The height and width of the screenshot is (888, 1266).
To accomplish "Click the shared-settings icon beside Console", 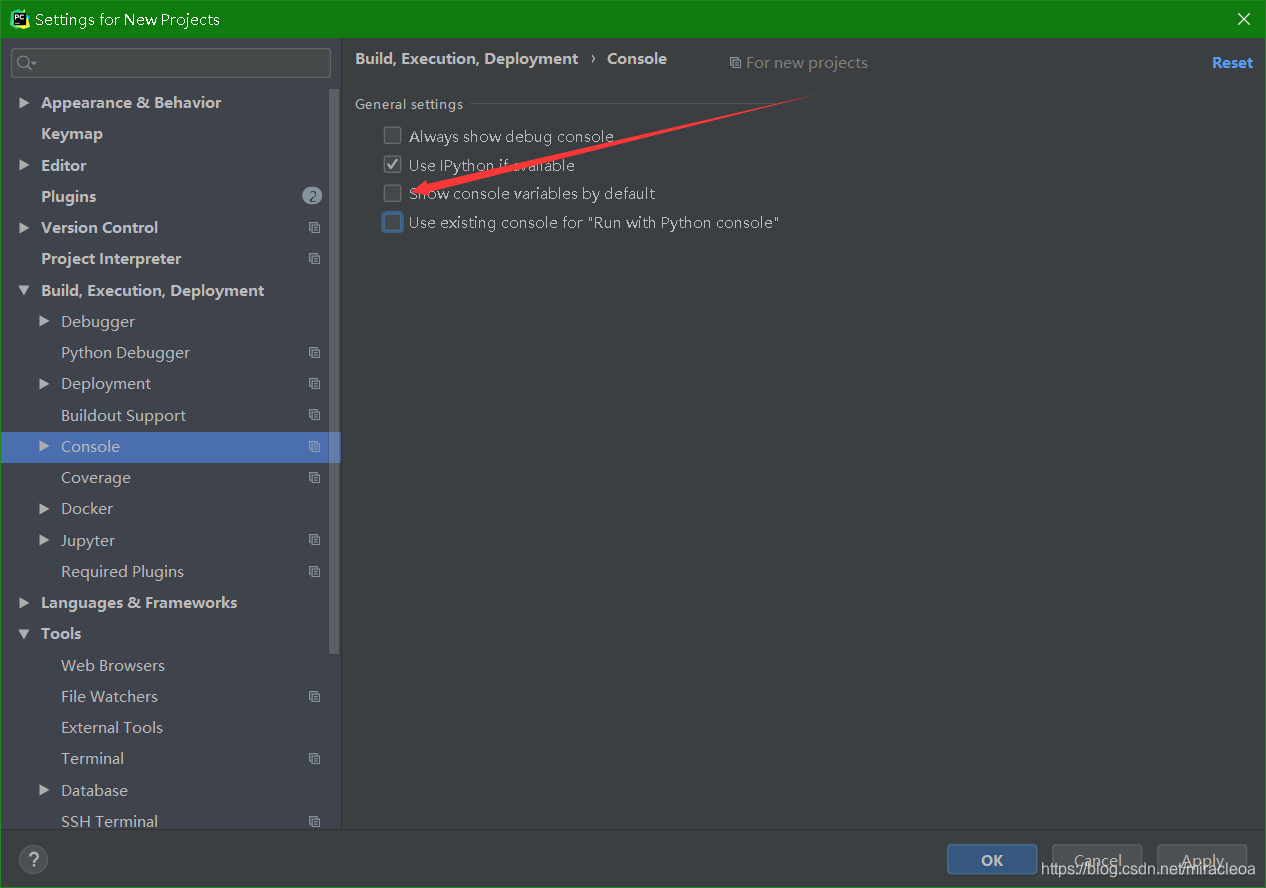I will click(314, 446).
